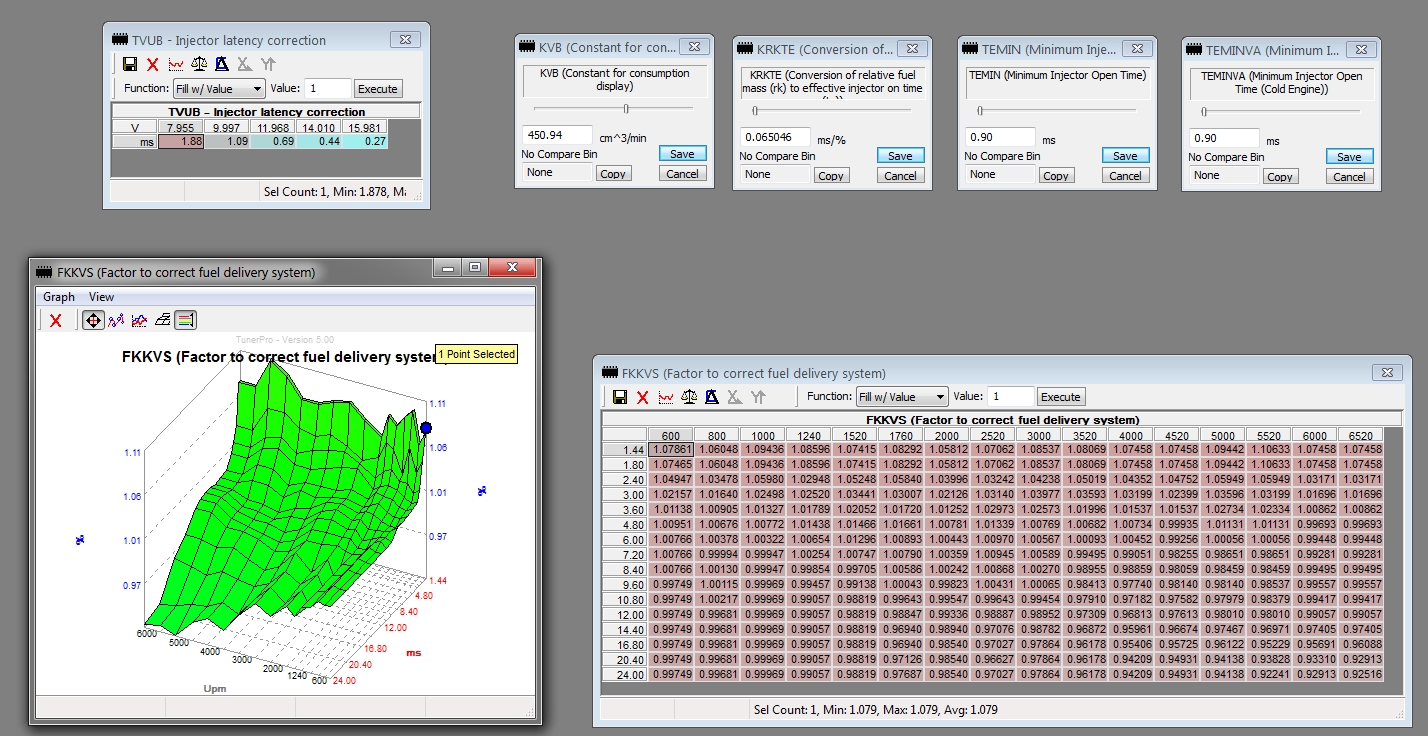Click the blue metronome icon in FKKVS table toolbar
The height and width of the screenshot is (736, 1428).
712,397
